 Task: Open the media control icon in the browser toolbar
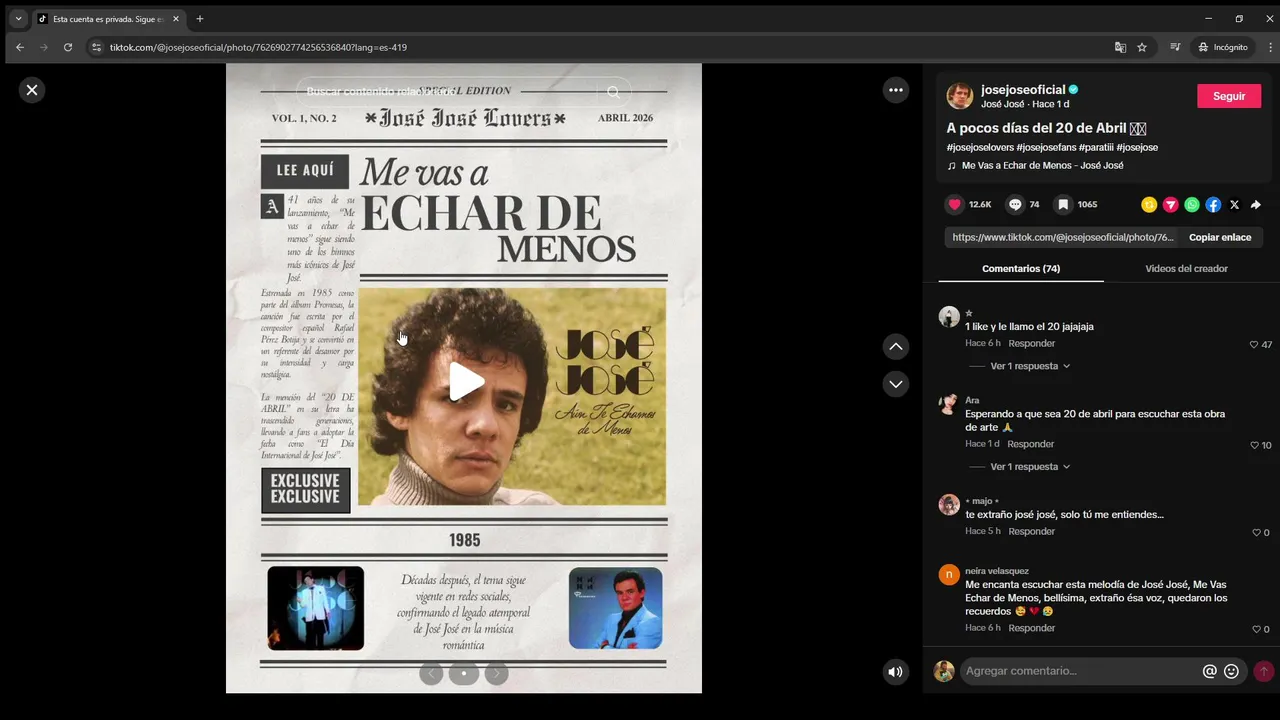click(x=1176, y=47)
